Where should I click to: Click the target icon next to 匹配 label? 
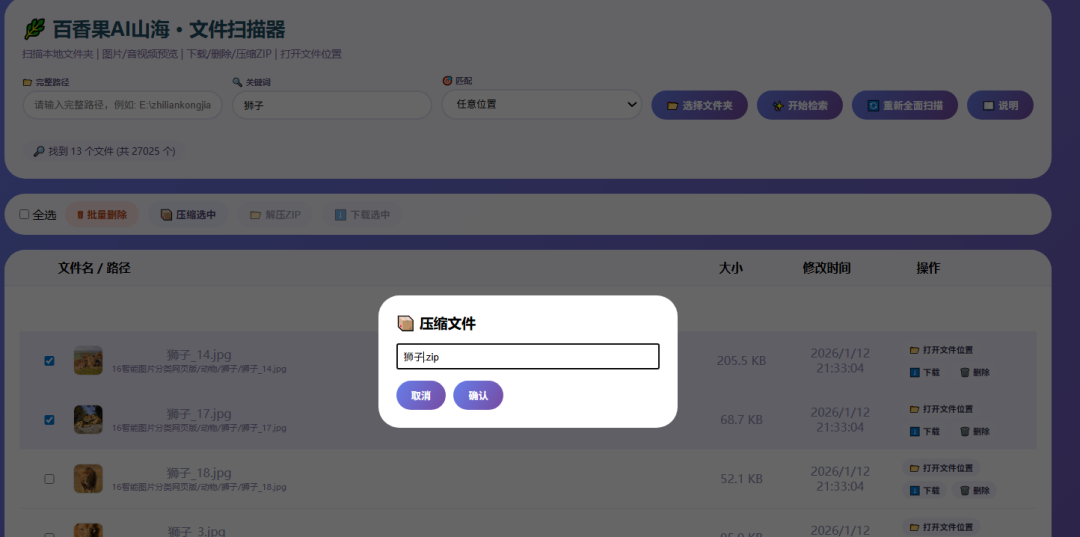447,81
